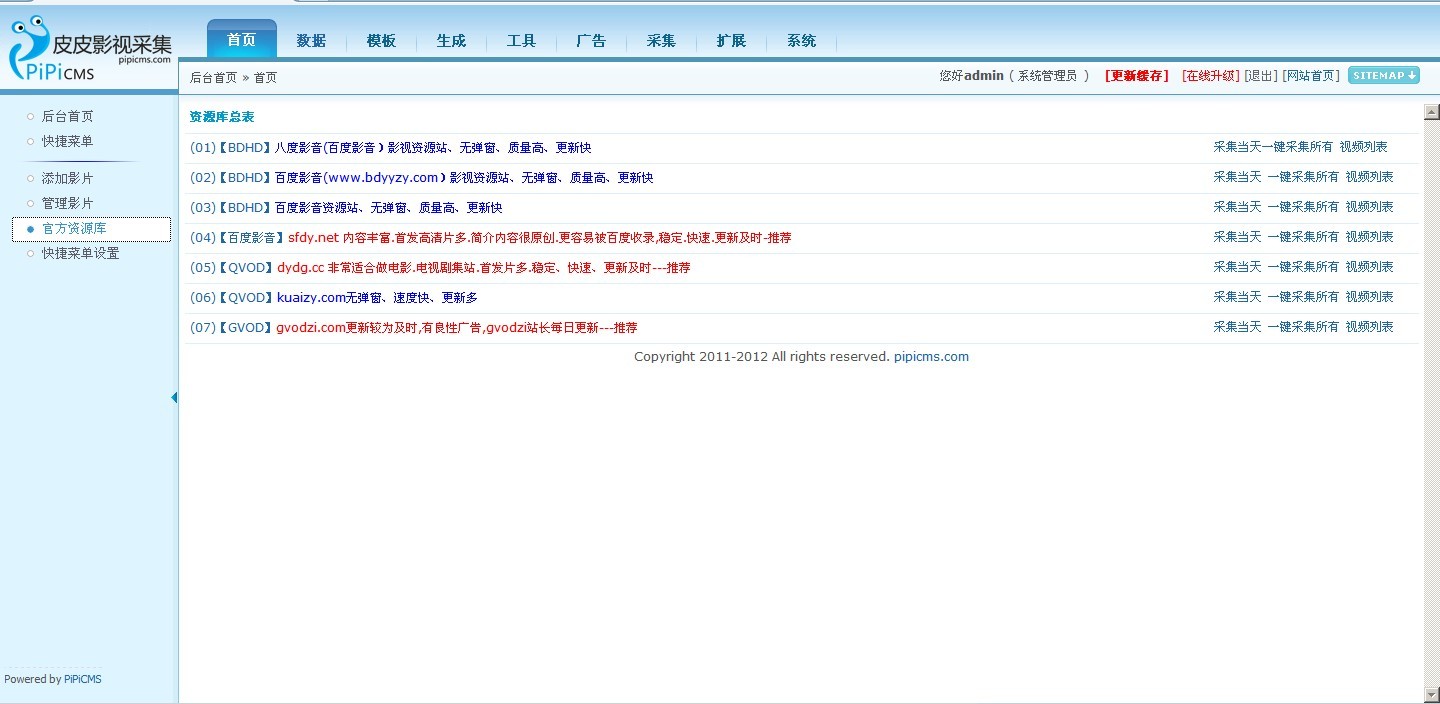The height and width of the screenshot is (704, 1440).
Task: Select the 系统 tab
Action: (801, 41)
